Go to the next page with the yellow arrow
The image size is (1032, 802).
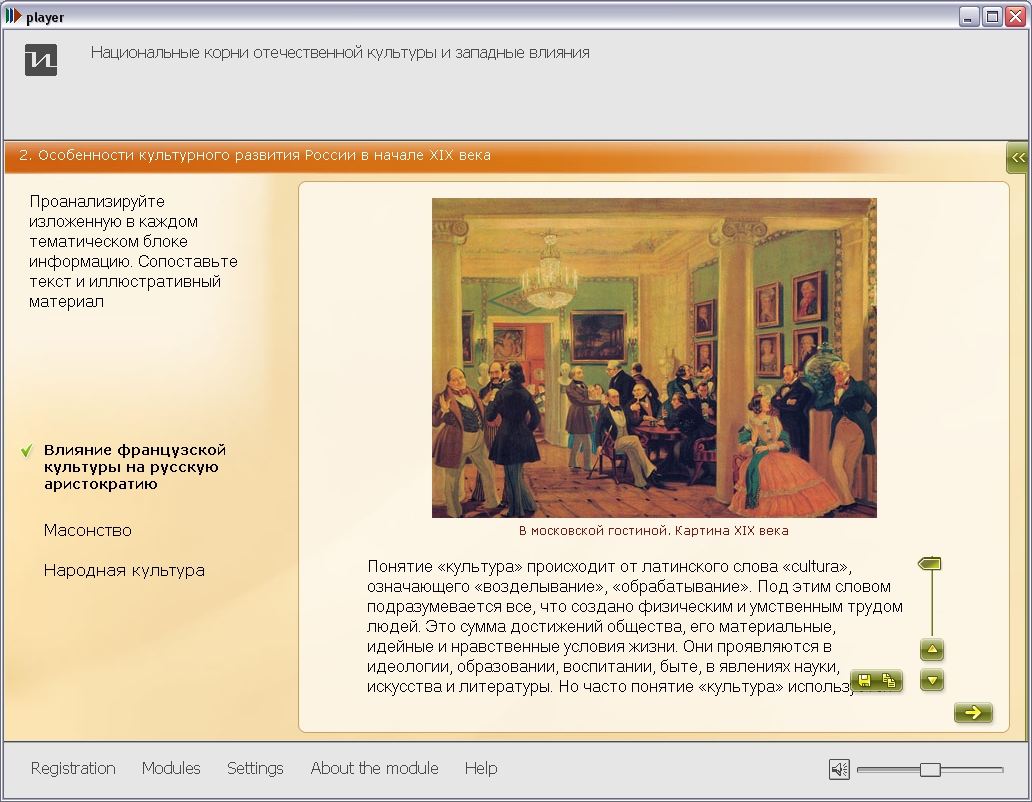[x=973, y=713]
